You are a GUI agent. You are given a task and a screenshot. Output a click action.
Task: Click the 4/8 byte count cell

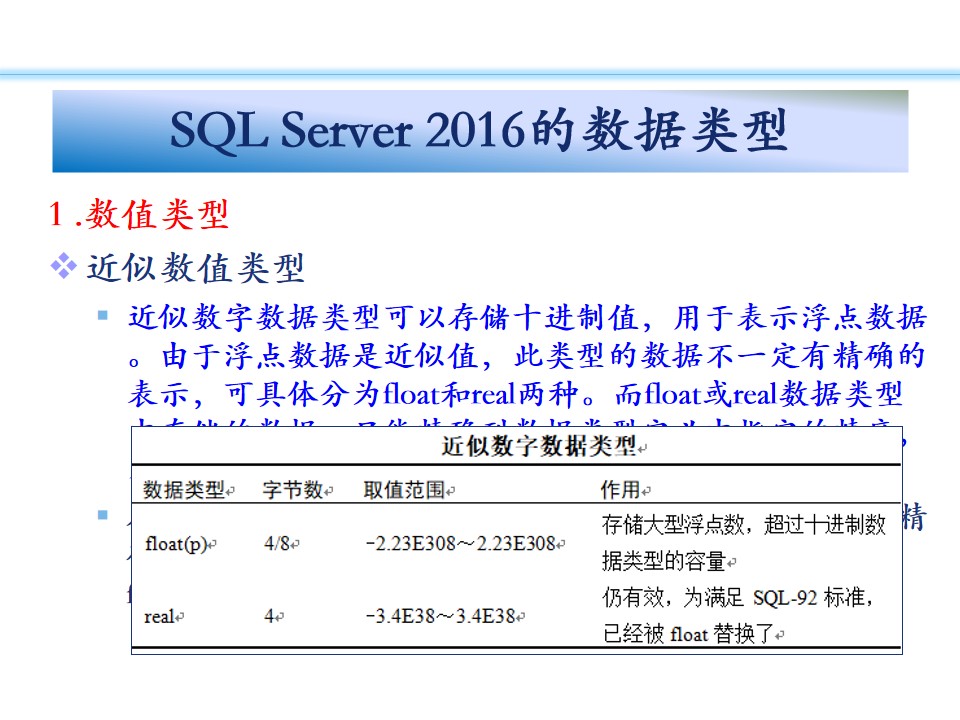(x=277, y=544)
